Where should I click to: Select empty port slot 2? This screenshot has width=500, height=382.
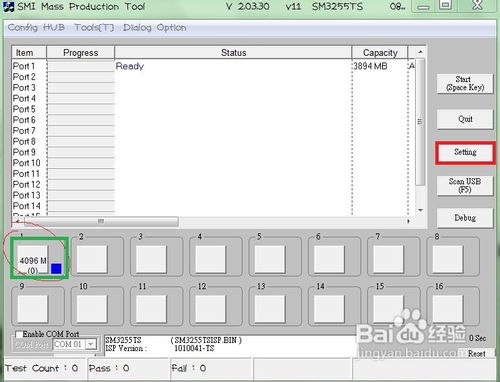[x=92, y=259]
